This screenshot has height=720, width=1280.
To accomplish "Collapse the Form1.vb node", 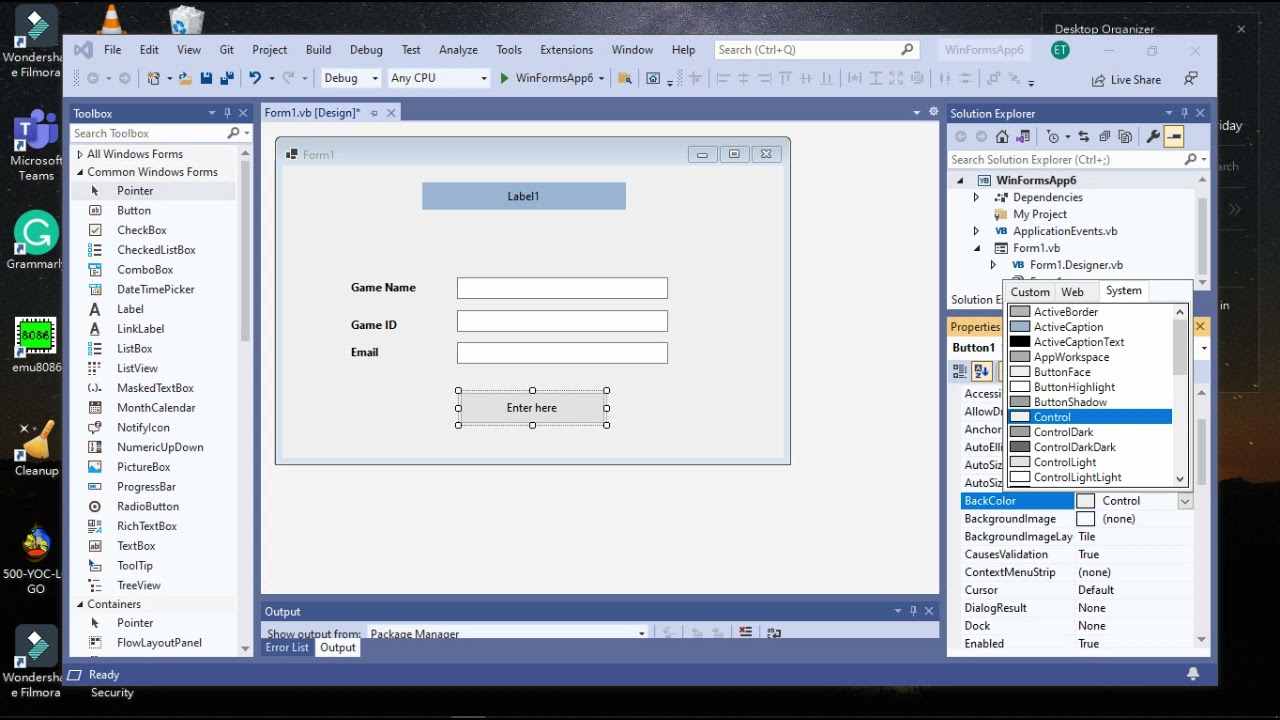I will coord(976,248).
